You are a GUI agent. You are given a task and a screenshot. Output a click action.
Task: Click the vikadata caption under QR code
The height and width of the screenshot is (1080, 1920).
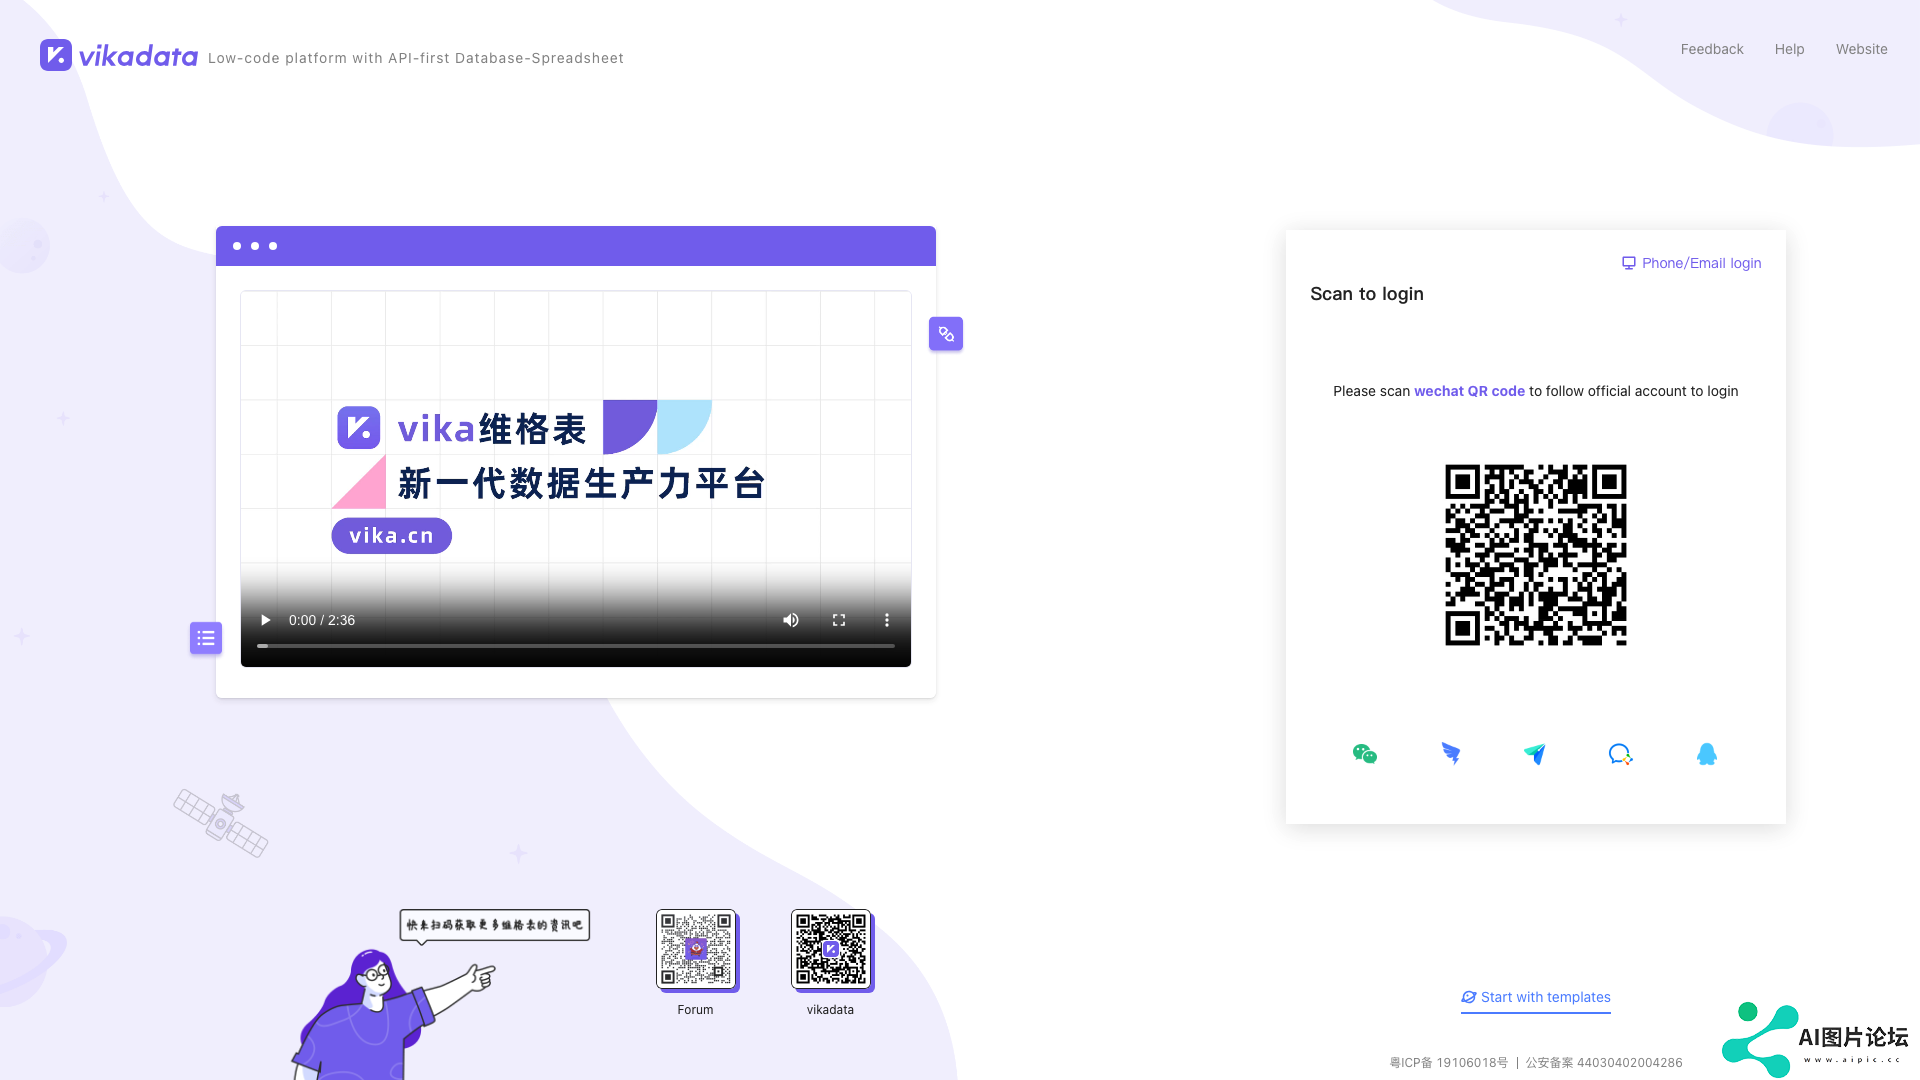pyautogui.click(x=830, y=1010)
